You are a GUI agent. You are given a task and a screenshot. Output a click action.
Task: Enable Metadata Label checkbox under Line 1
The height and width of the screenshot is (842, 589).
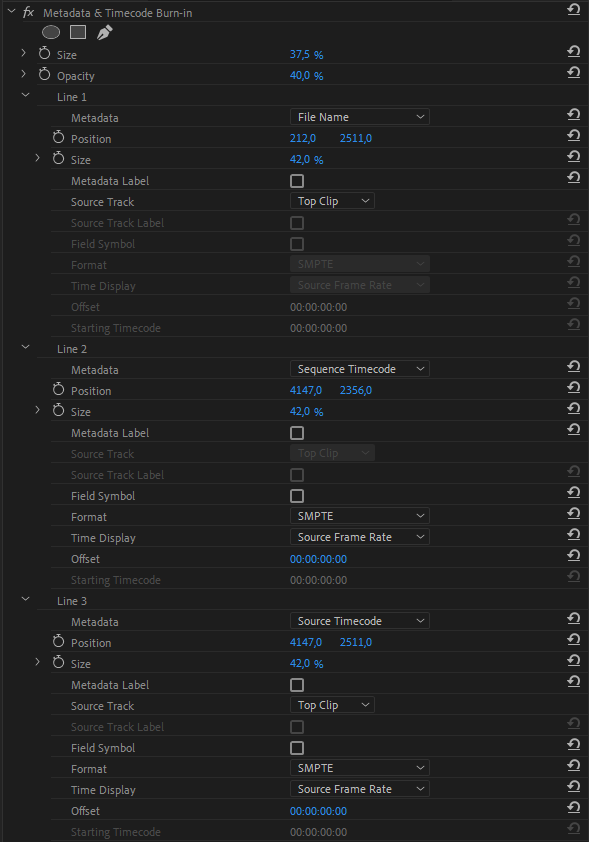[297, 181]
